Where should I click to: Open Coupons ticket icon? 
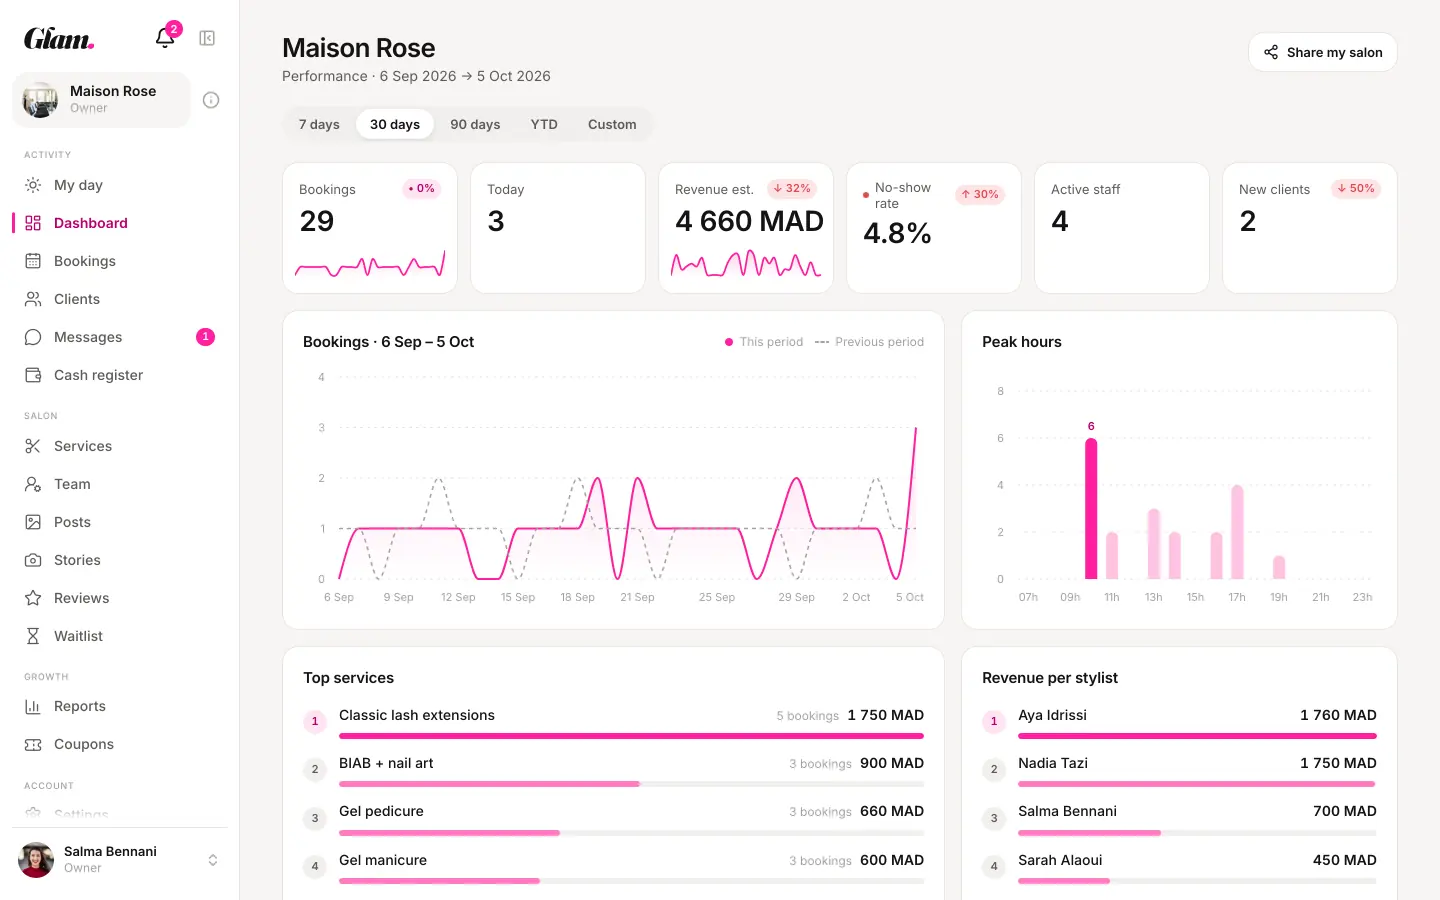tap(33, 744)
